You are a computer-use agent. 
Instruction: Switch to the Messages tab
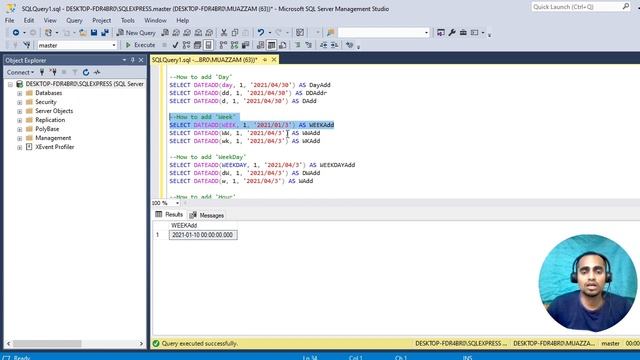pos(207,215)
